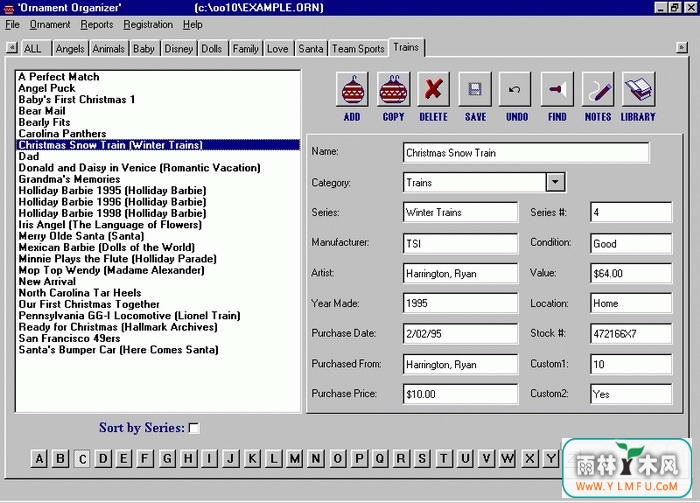The height and width of the screenshot is (503, 700).
Task: Click the UNDO arrow icon
Action: pyautogui.click(x=516, y=89)
